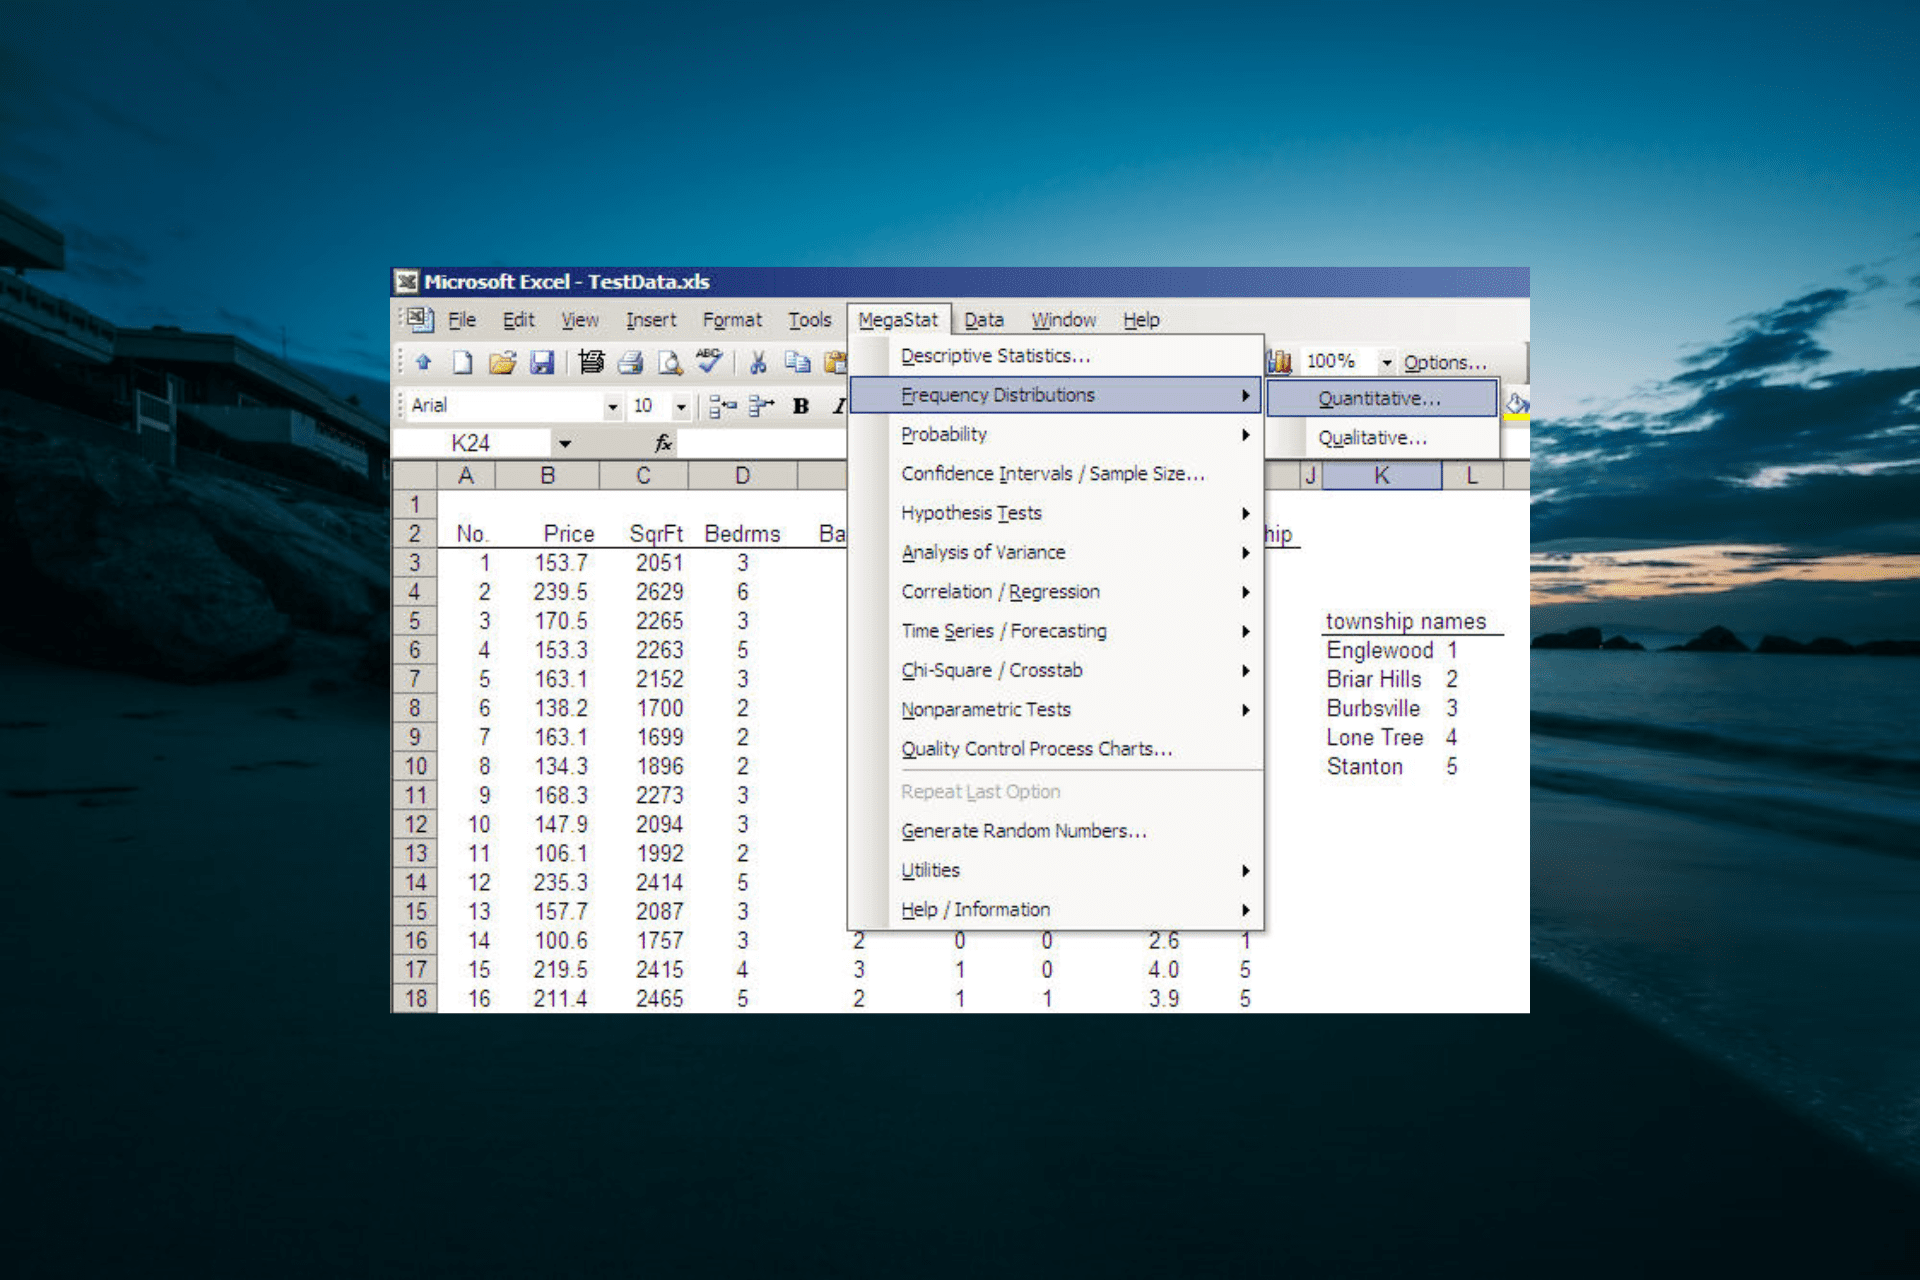
Task: Click cell with price 239.5
Action: pyautogui.click(x=548, y=592)
